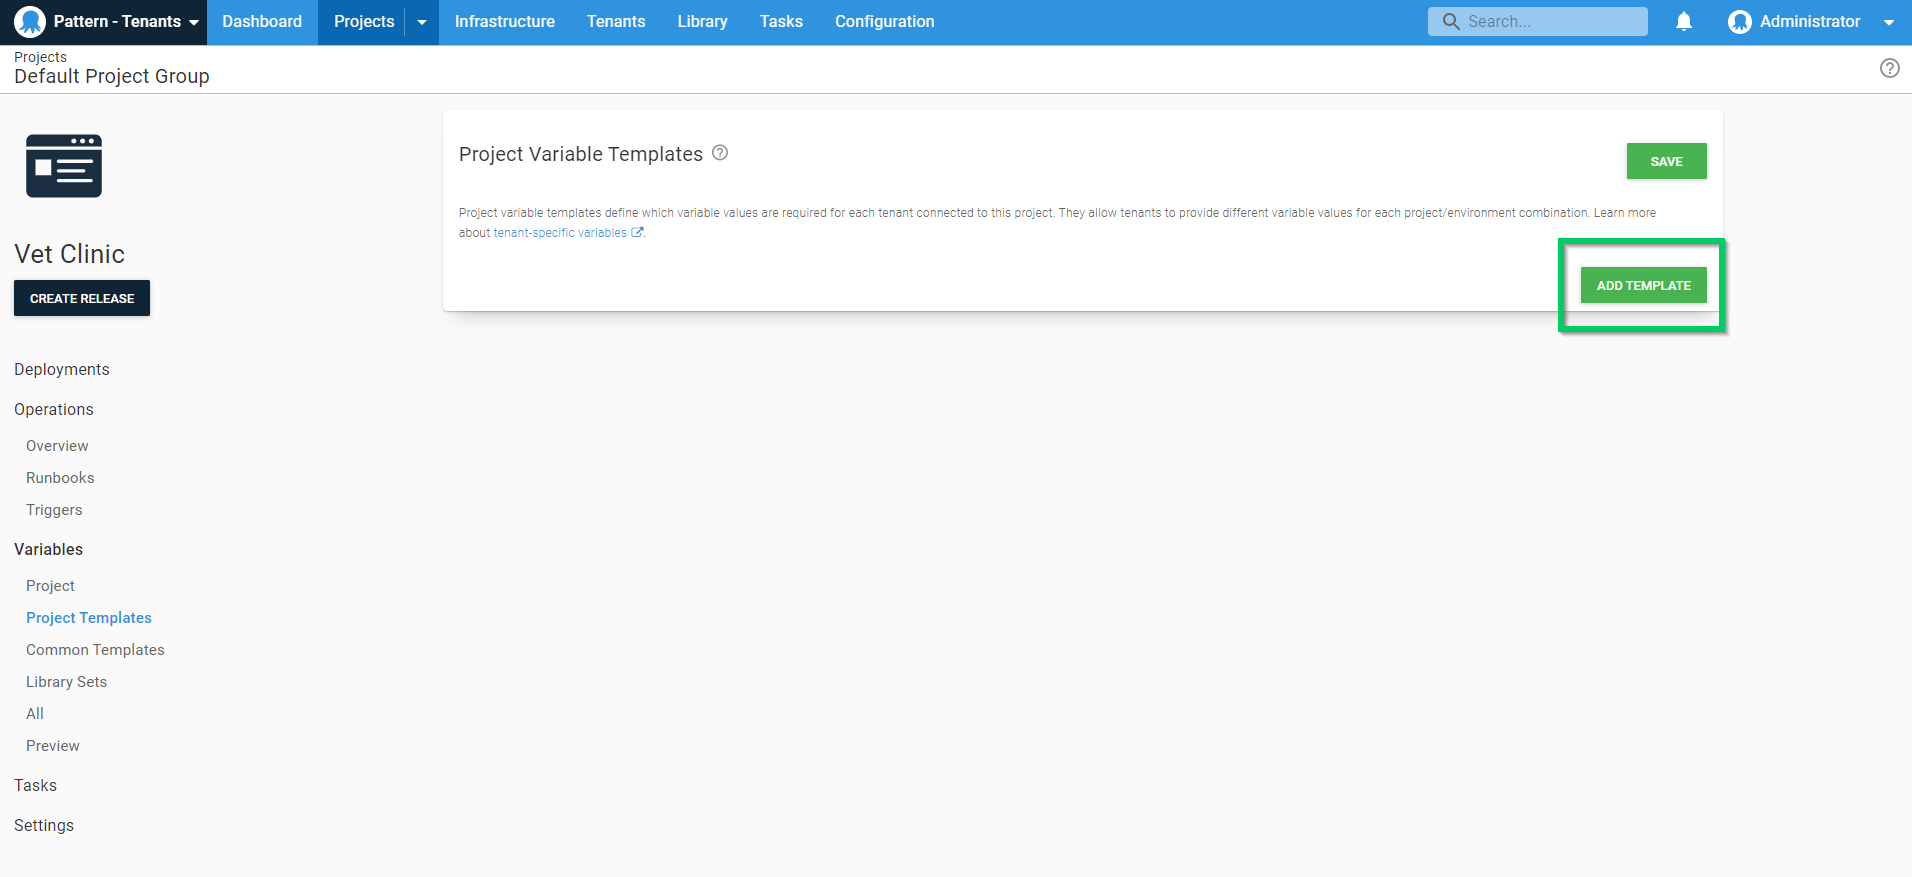Open the notifications bell
The image size is (1912, 877).
point(1684,22)
